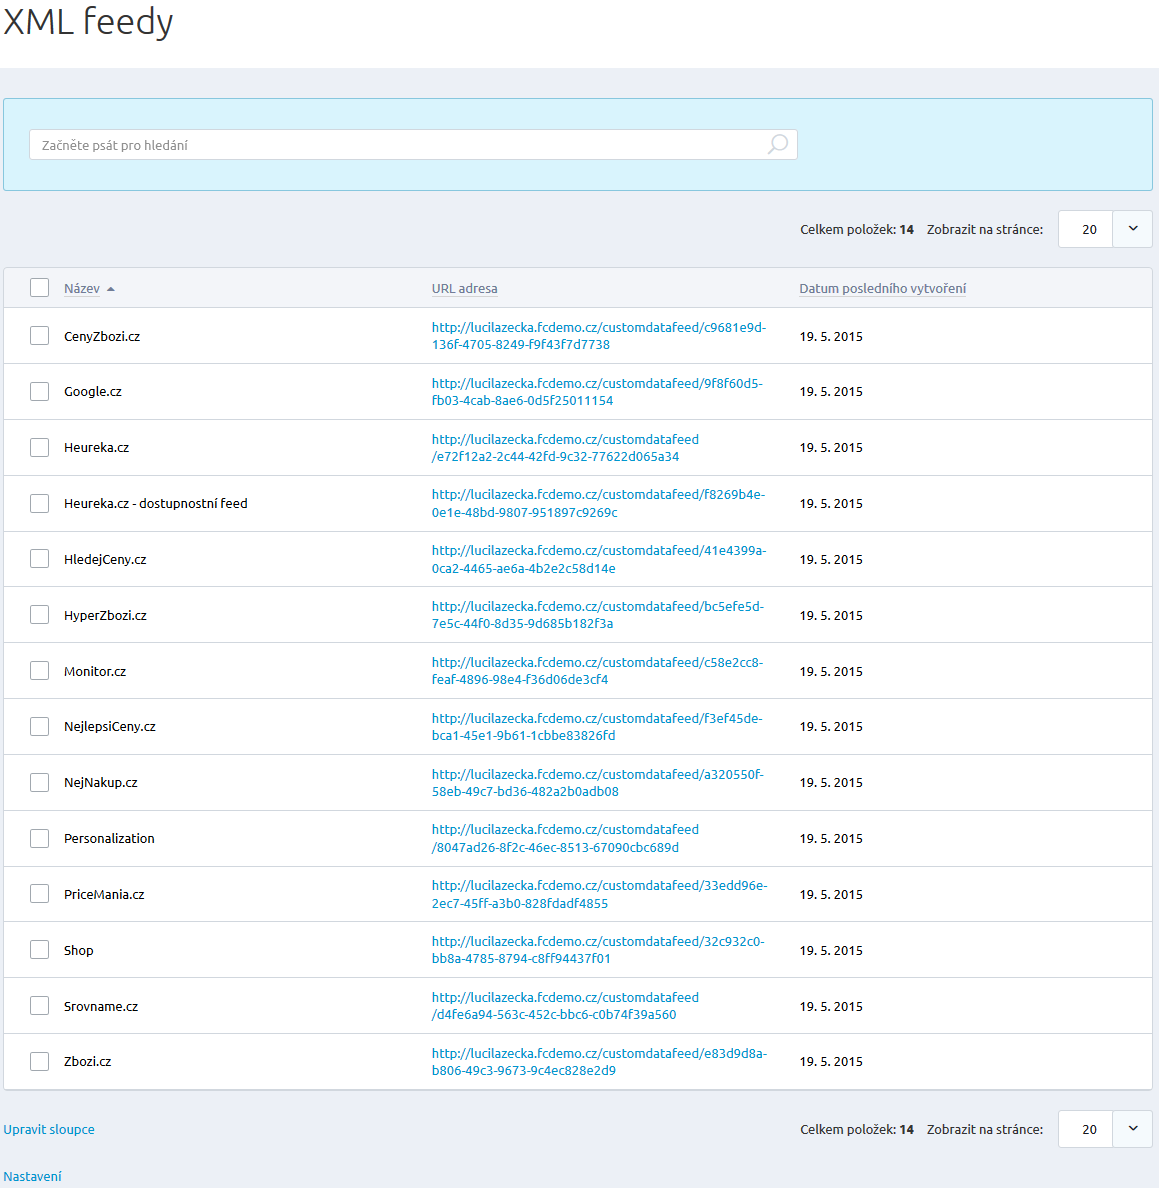Image resolution: width=1159 pixels, height=1188 pixels.
Task: Open the Personalization feed URL
Action: click(x=565, y=839)
